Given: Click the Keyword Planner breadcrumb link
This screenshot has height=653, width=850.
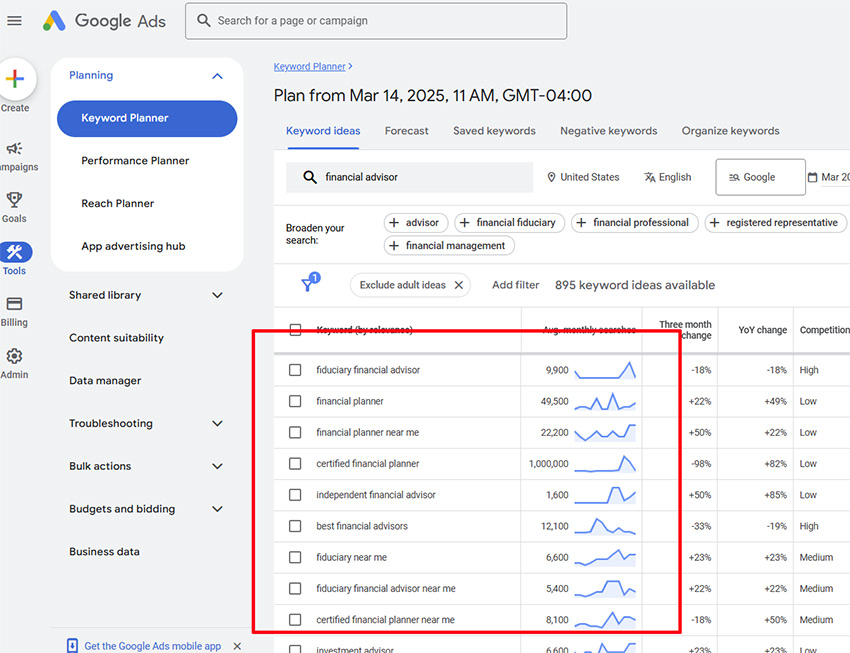Looking at the screenshot, I should click(308, 65).
